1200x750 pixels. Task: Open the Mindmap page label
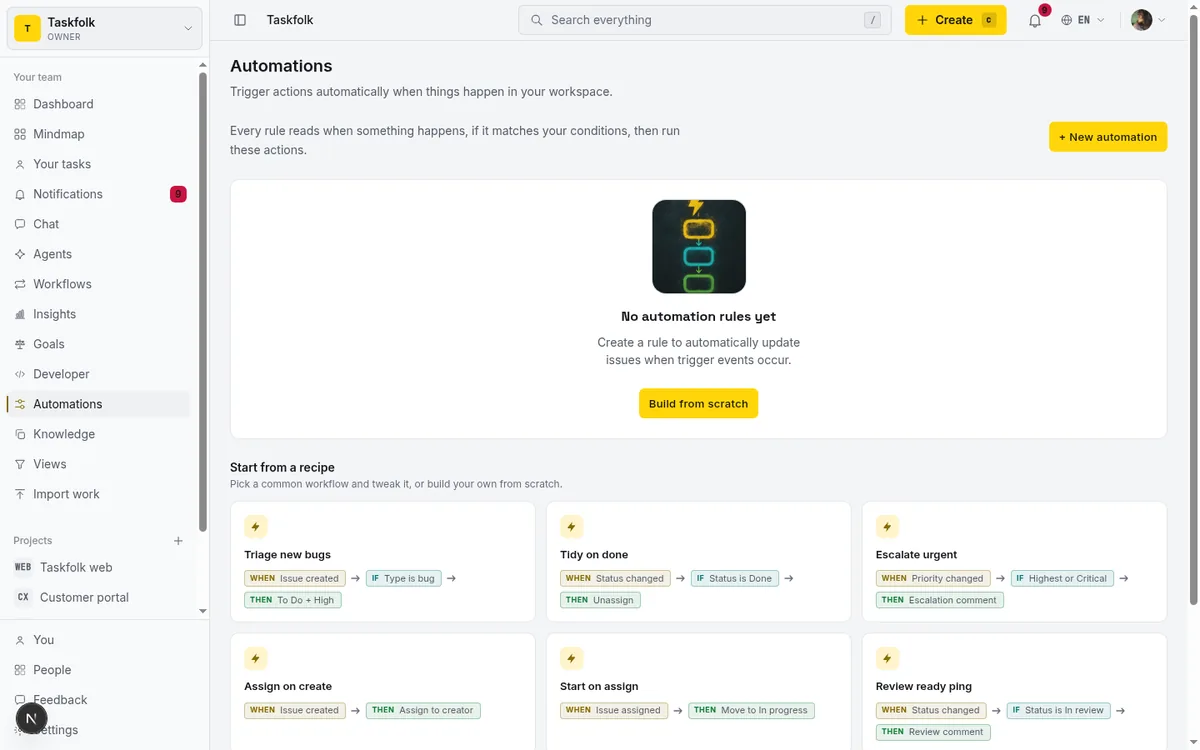(x=59, y=134)
